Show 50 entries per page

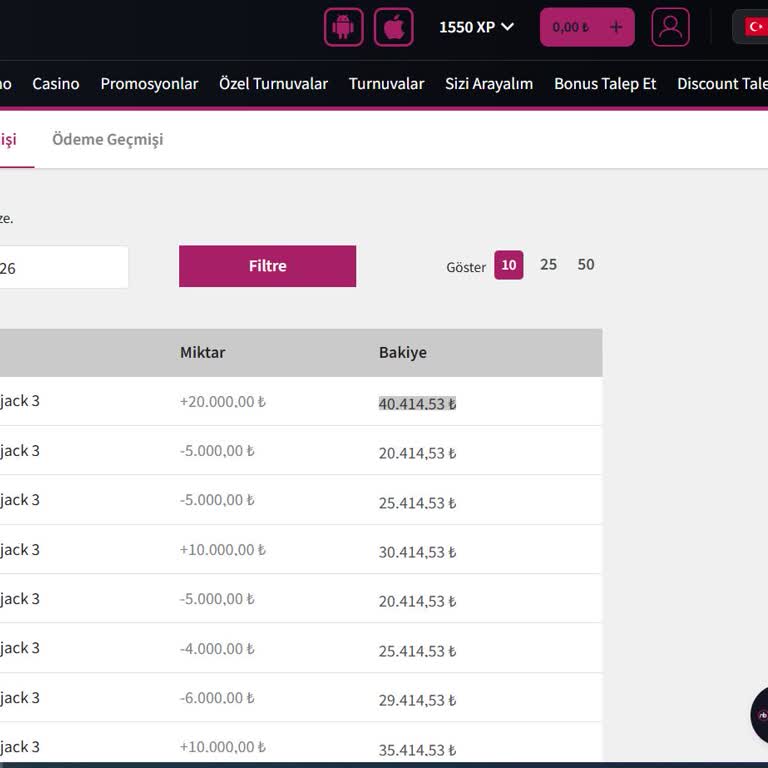586,265
